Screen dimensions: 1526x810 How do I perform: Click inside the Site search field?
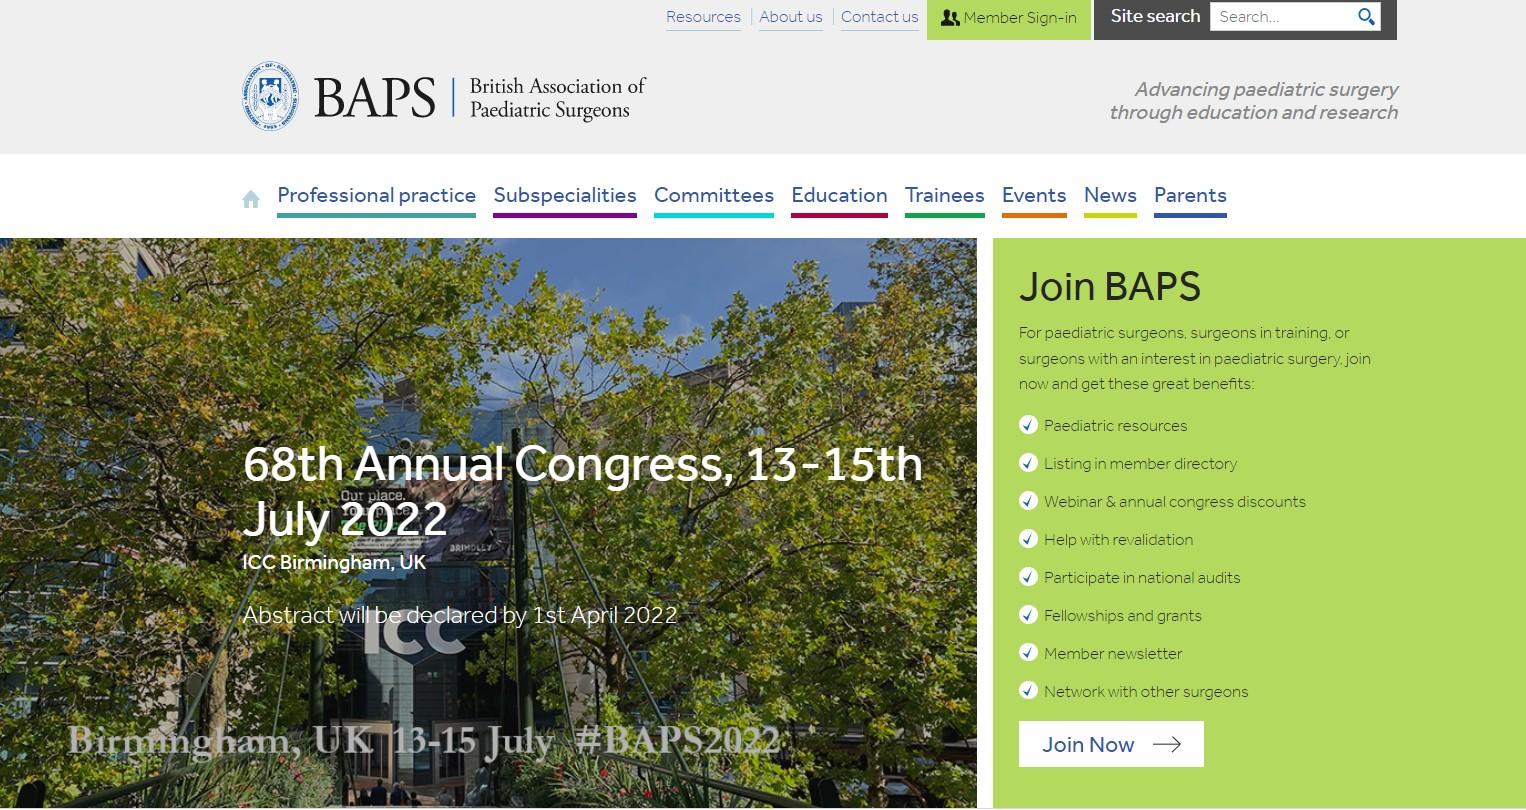point(1282,17)
